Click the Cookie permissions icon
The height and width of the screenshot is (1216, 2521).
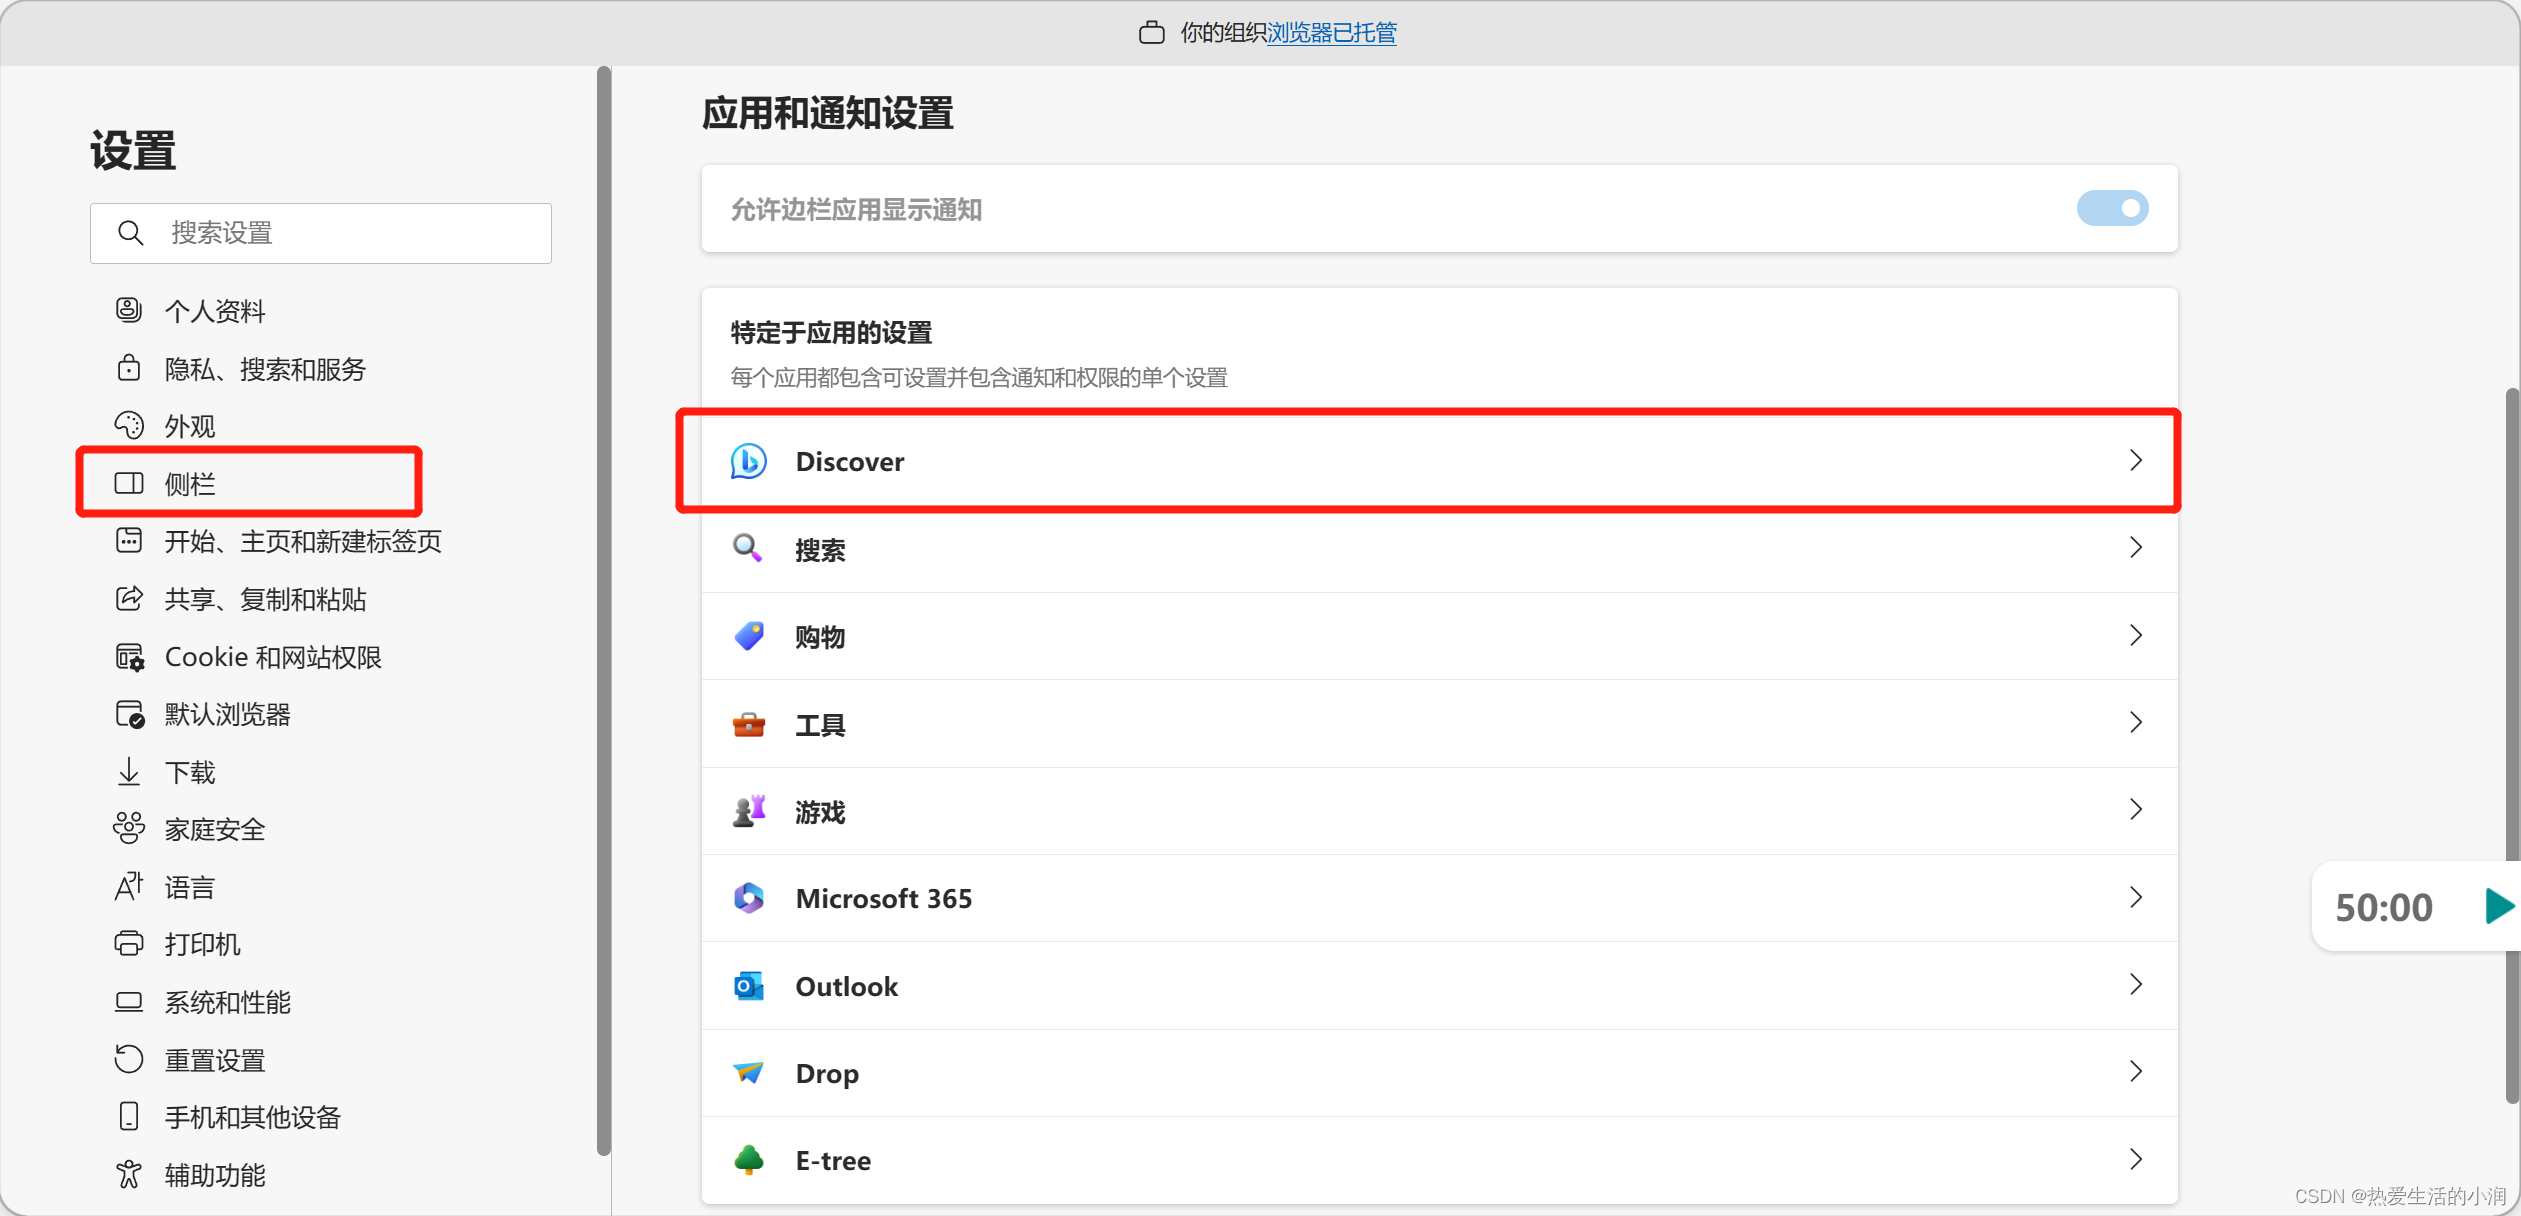click(x=130, y=657)
